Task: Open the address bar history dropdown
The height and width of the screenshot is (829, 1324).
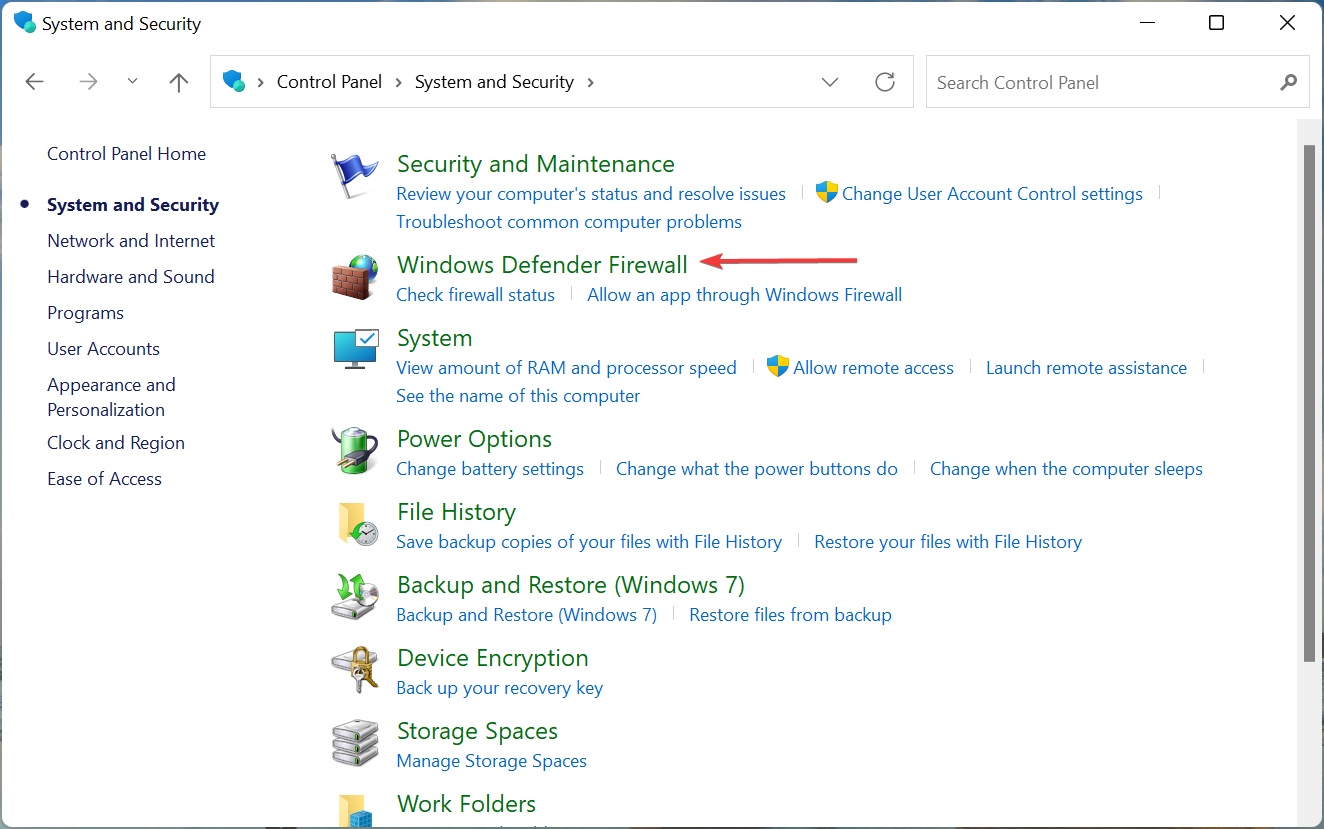Action: [830, 82]
